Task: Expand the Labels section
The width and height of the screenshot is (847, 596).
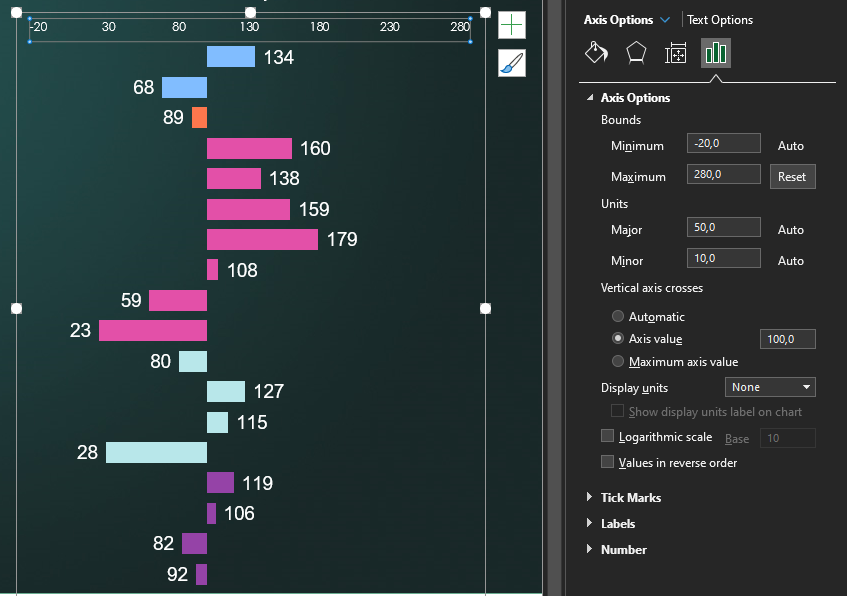Action: point(589,523)
